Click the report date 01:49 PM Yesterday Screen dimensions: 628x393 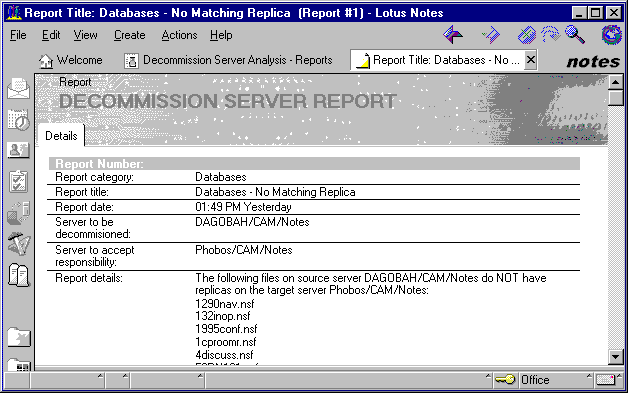point(243,207)
